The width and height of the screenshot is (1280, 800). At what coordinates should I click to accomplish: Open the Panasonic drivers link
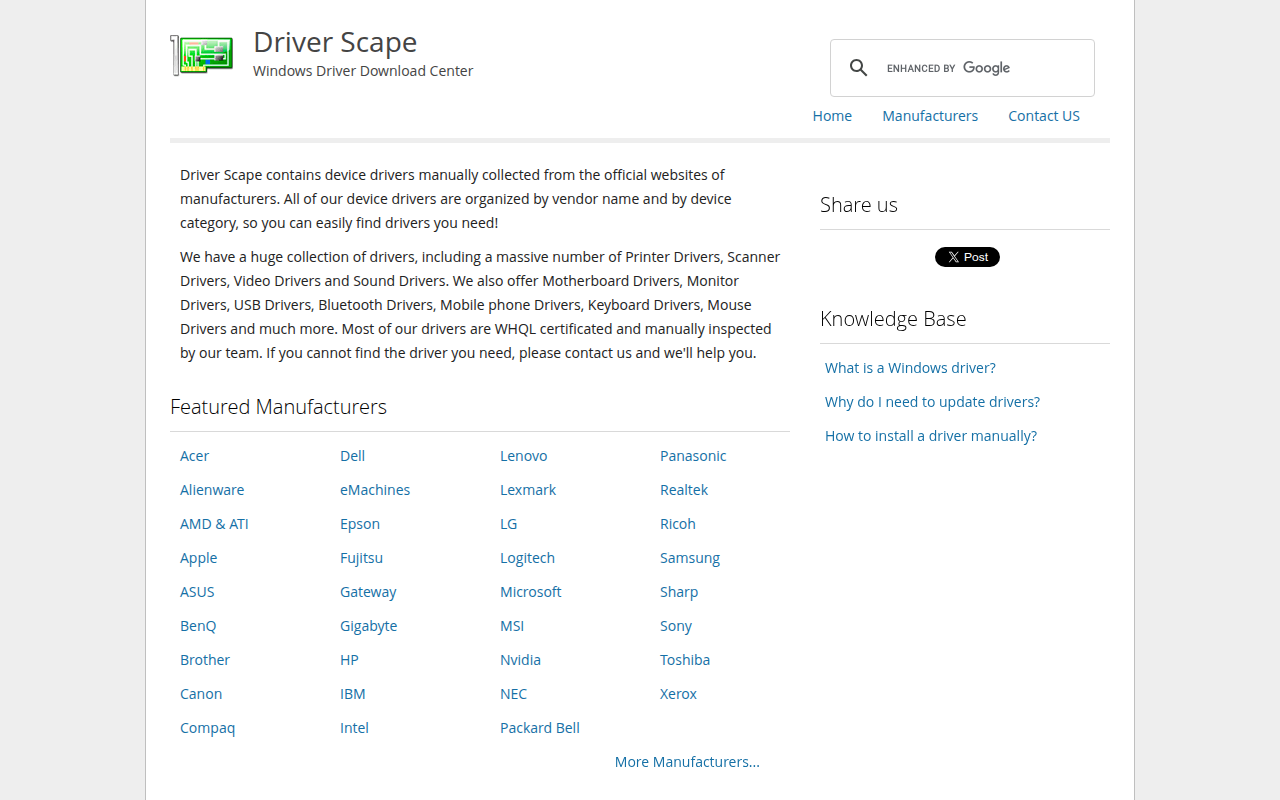(x=693, y=456)
